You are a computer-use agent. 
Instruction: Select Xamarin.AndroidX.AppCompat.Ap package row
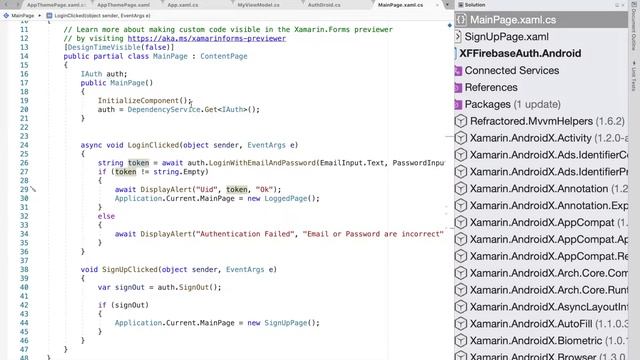point(541,239)
